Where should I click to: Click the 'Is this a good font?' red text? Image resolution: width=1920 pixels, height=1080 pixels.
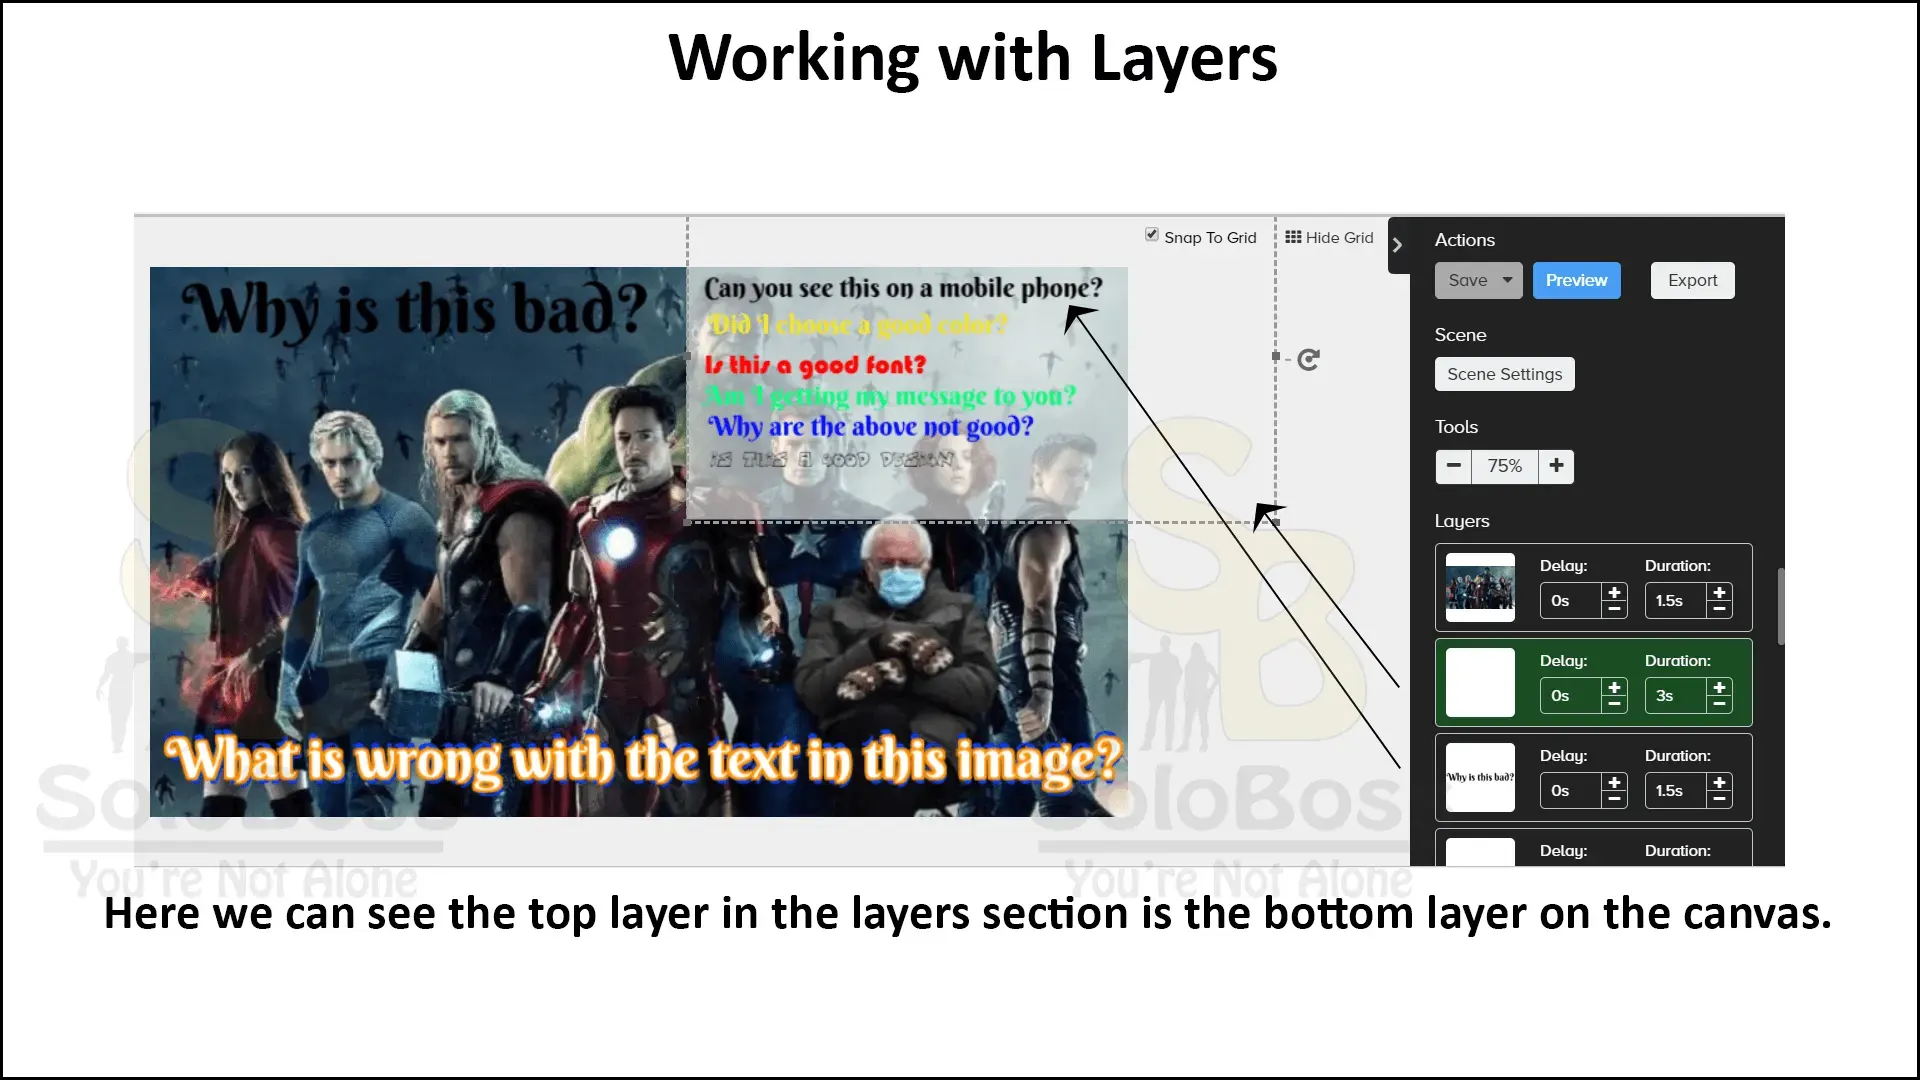[x=815, y=365]
